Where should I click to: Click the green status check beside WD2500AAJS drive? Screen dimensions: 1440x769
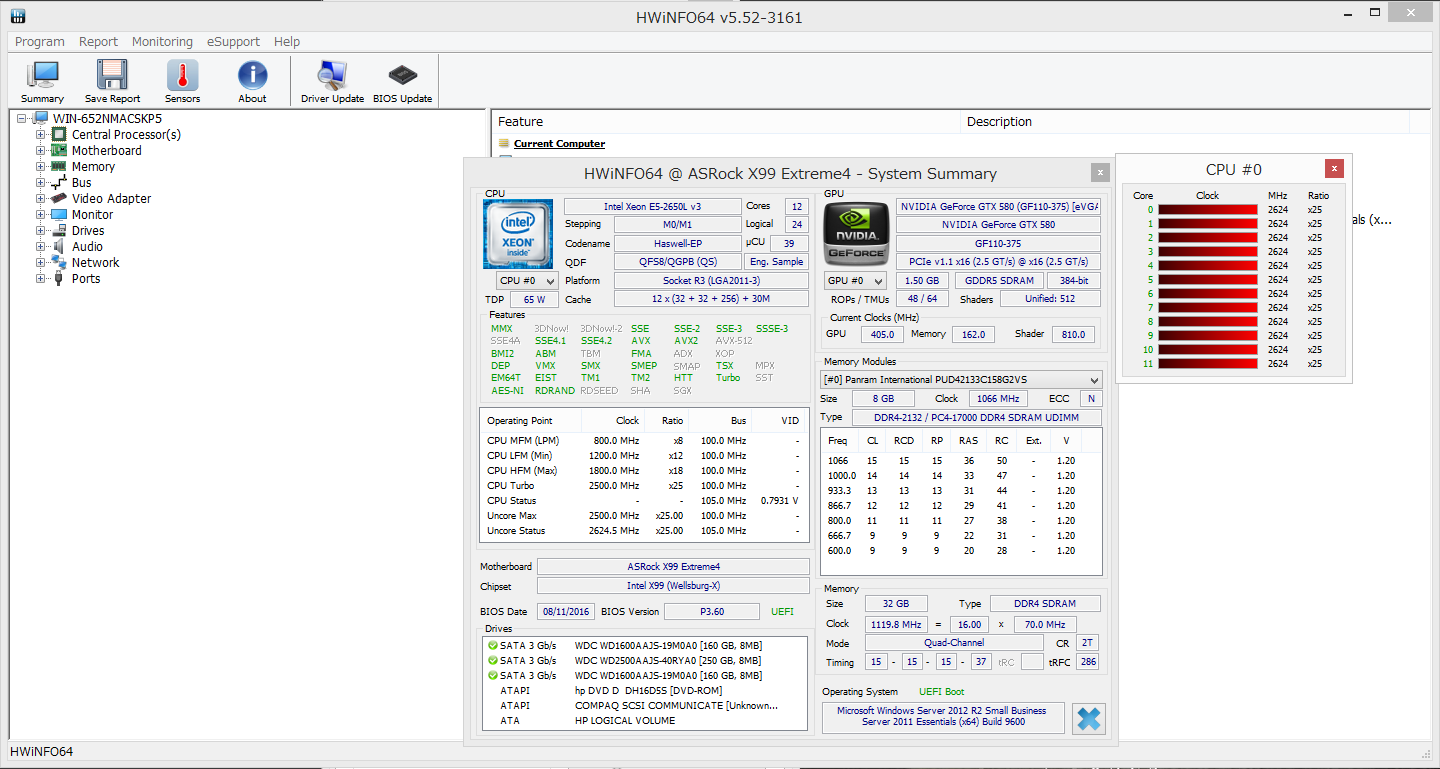click(x=492, y=661)
